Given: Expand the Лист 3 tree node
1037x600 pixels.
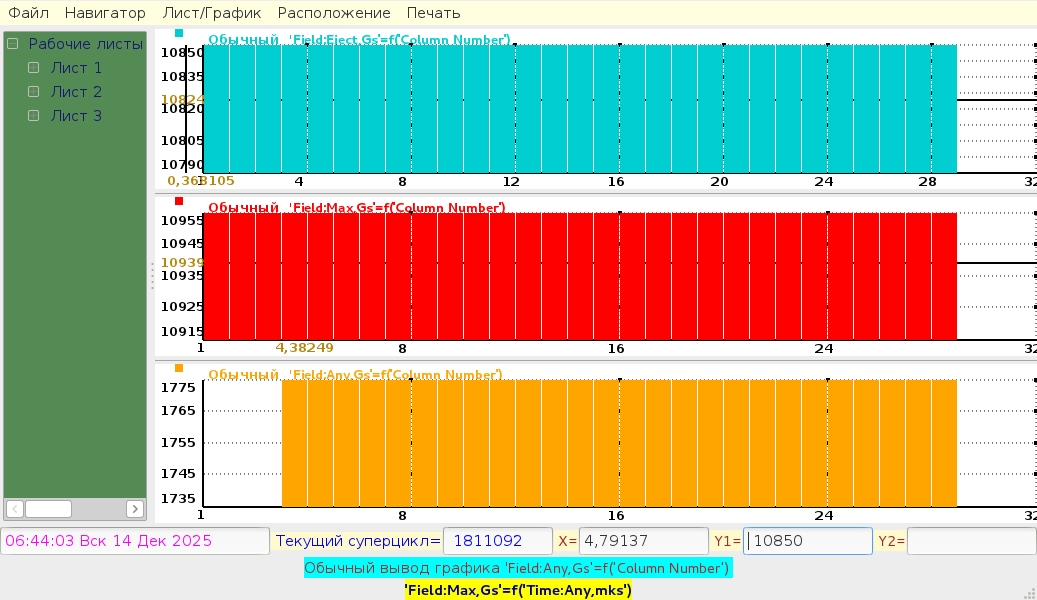Looking at the screenshot, I should (33, 116).
